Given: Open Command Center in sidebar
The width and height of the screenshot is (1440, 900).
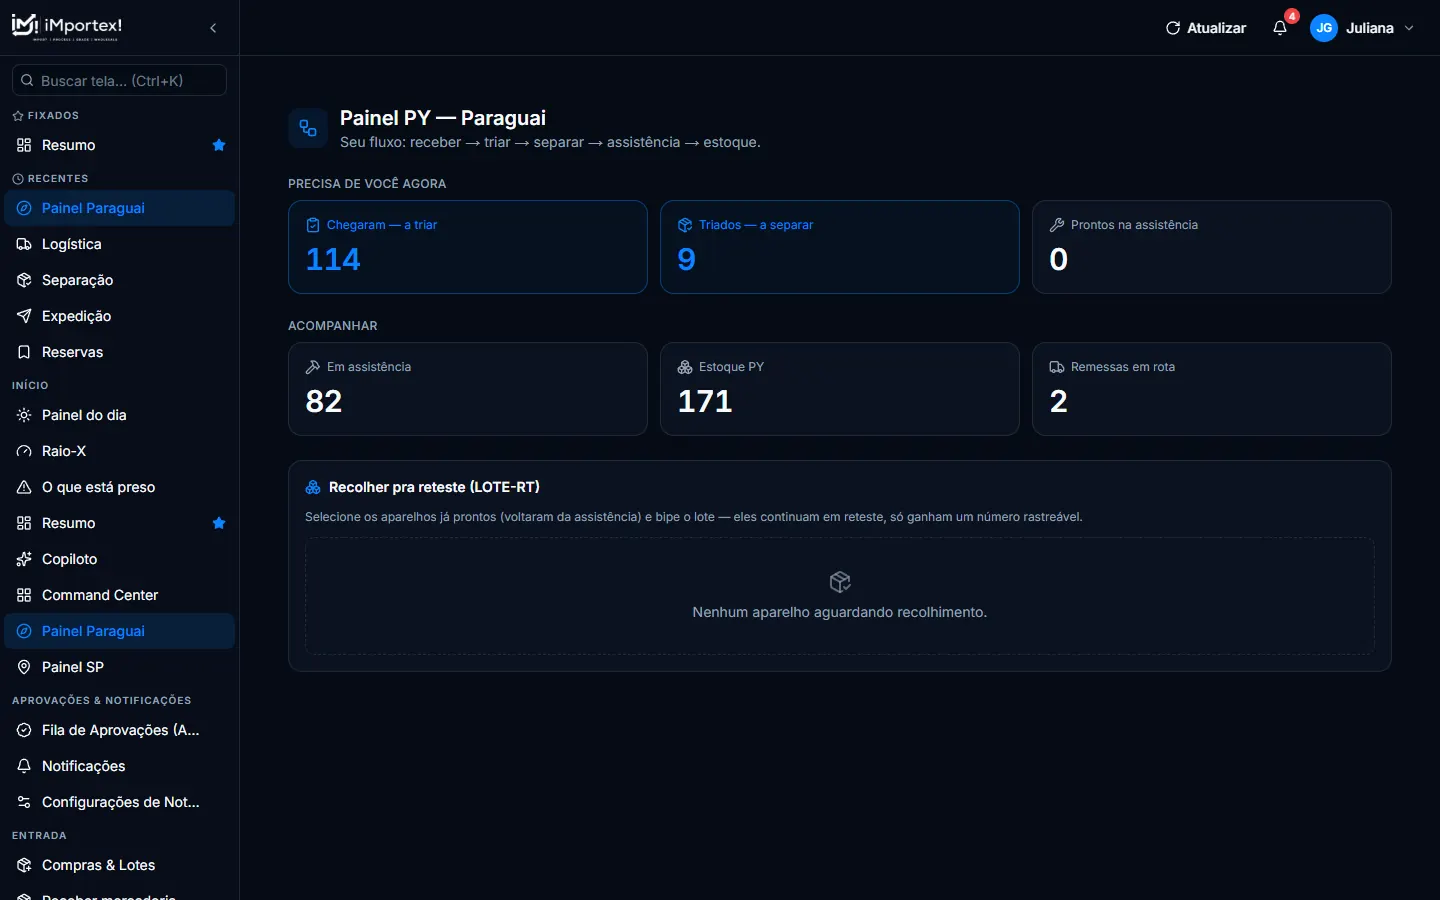Looking at the screenshot, I should tap(119, 595).
